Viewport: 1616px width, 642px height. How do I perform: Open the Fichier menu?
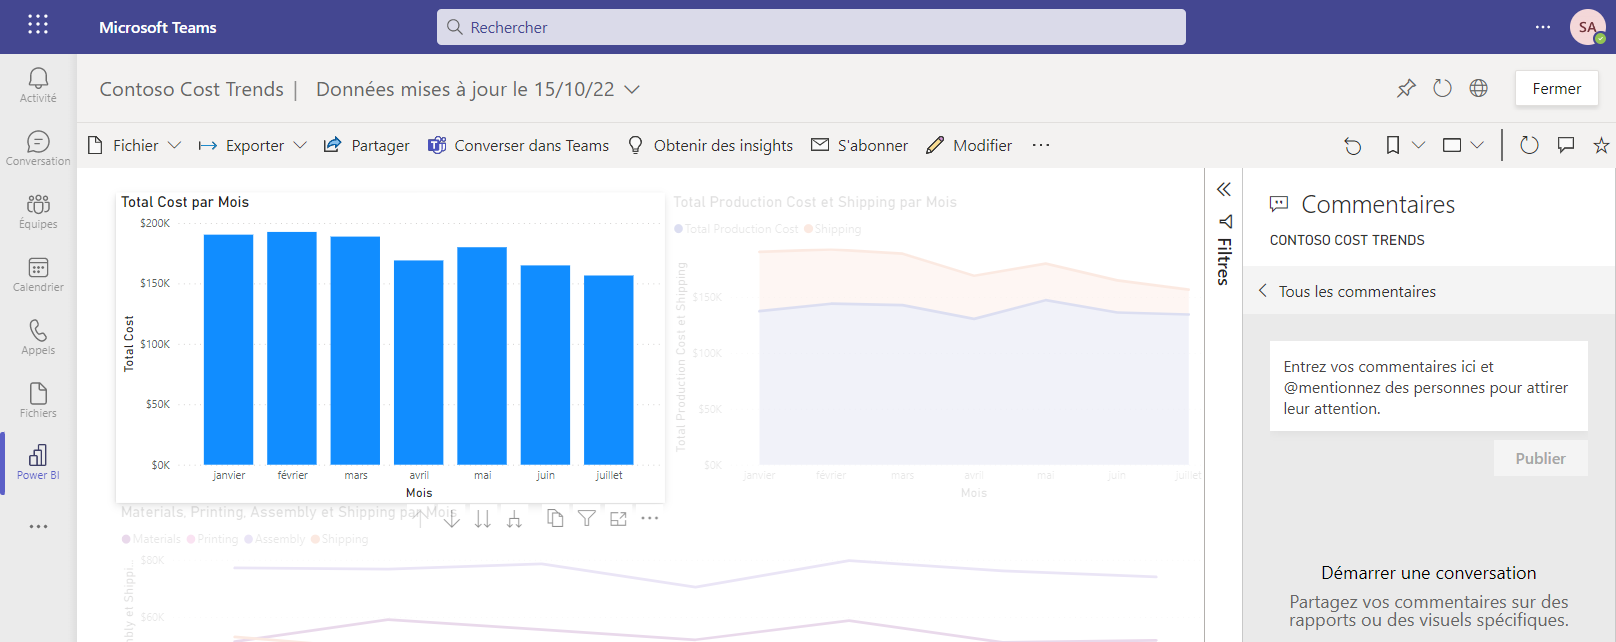[134, 145]
